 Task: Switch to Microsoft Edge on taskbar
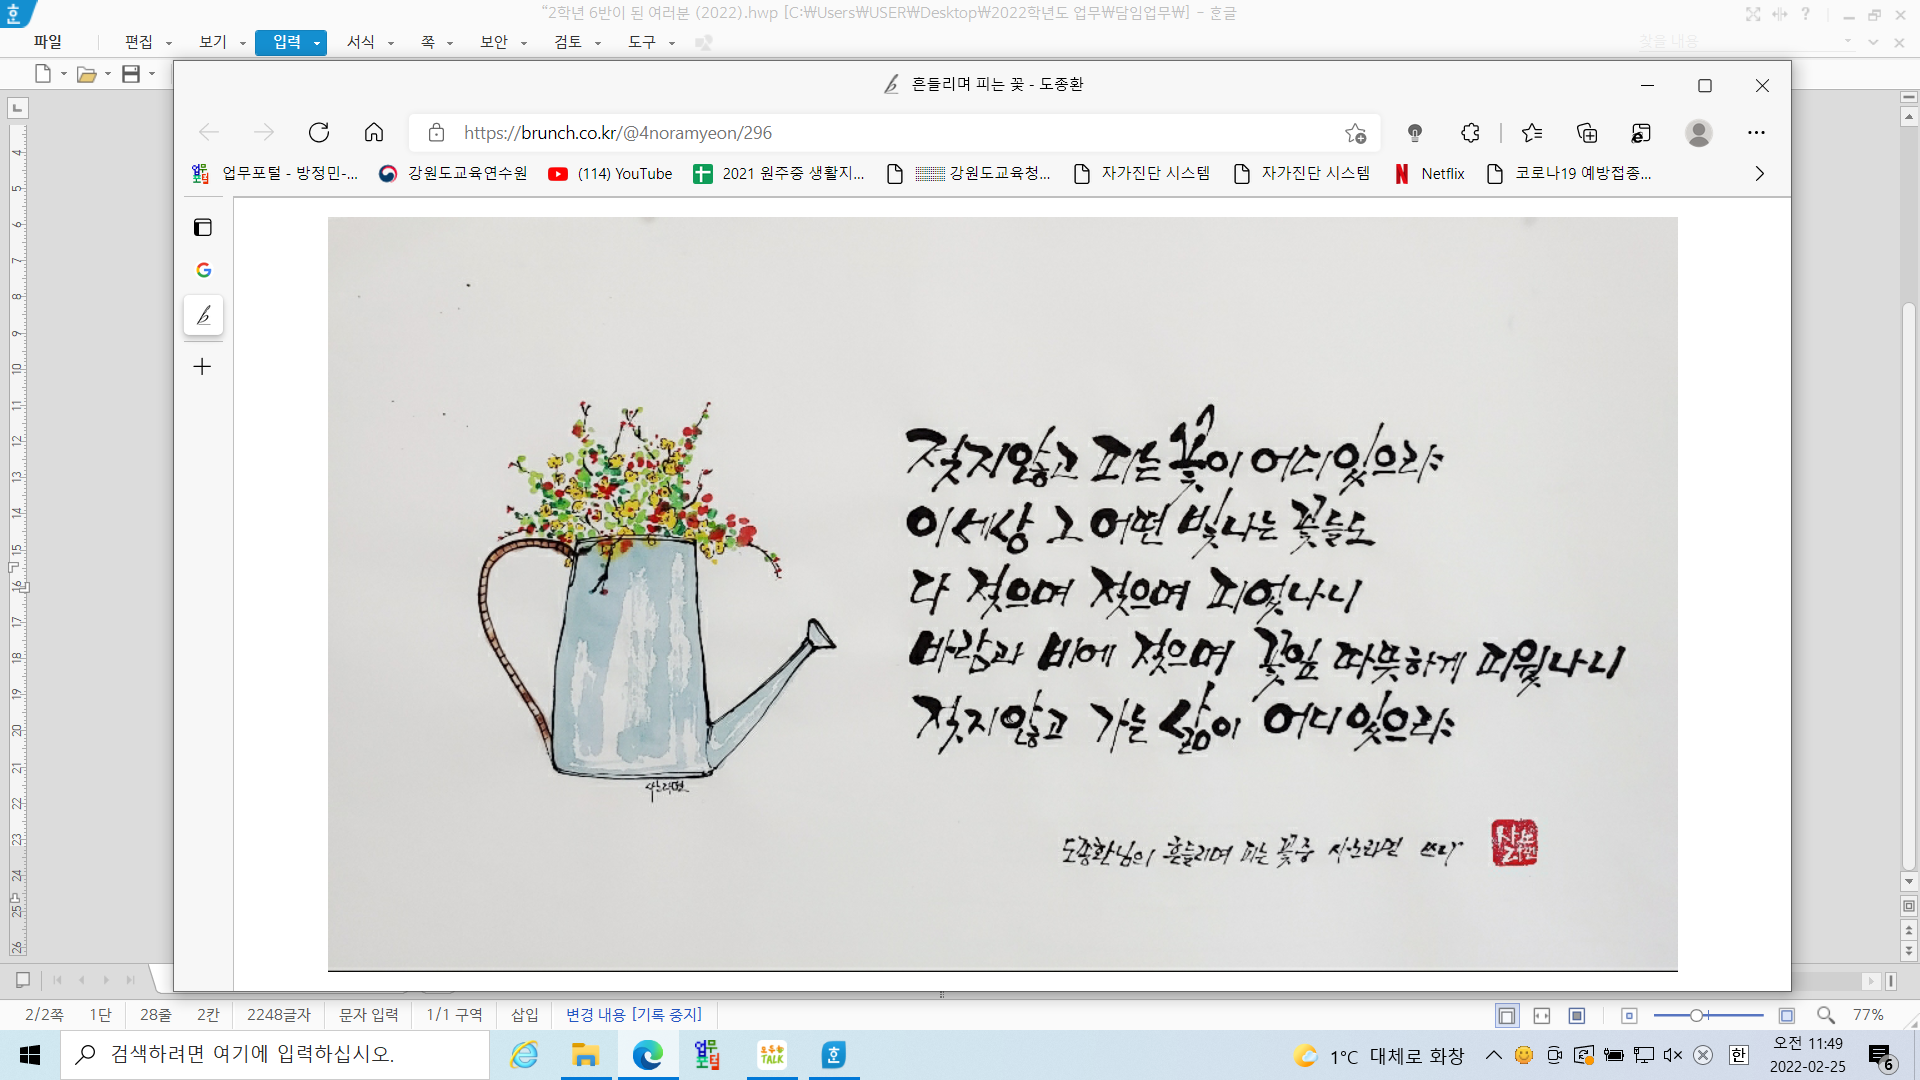point(648,1055)
